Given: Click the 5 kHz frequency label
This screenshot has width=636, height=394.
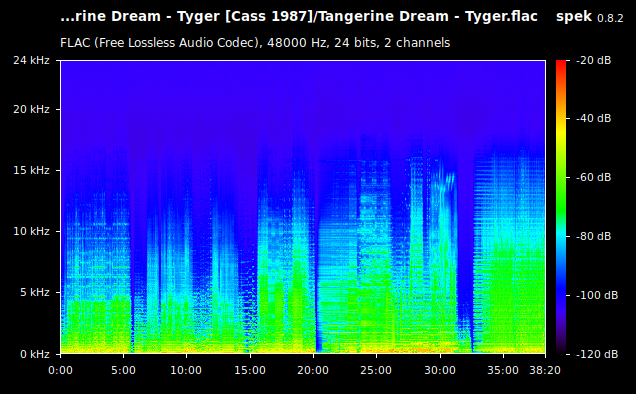Looking at the screenshot, I should [34, 293].
